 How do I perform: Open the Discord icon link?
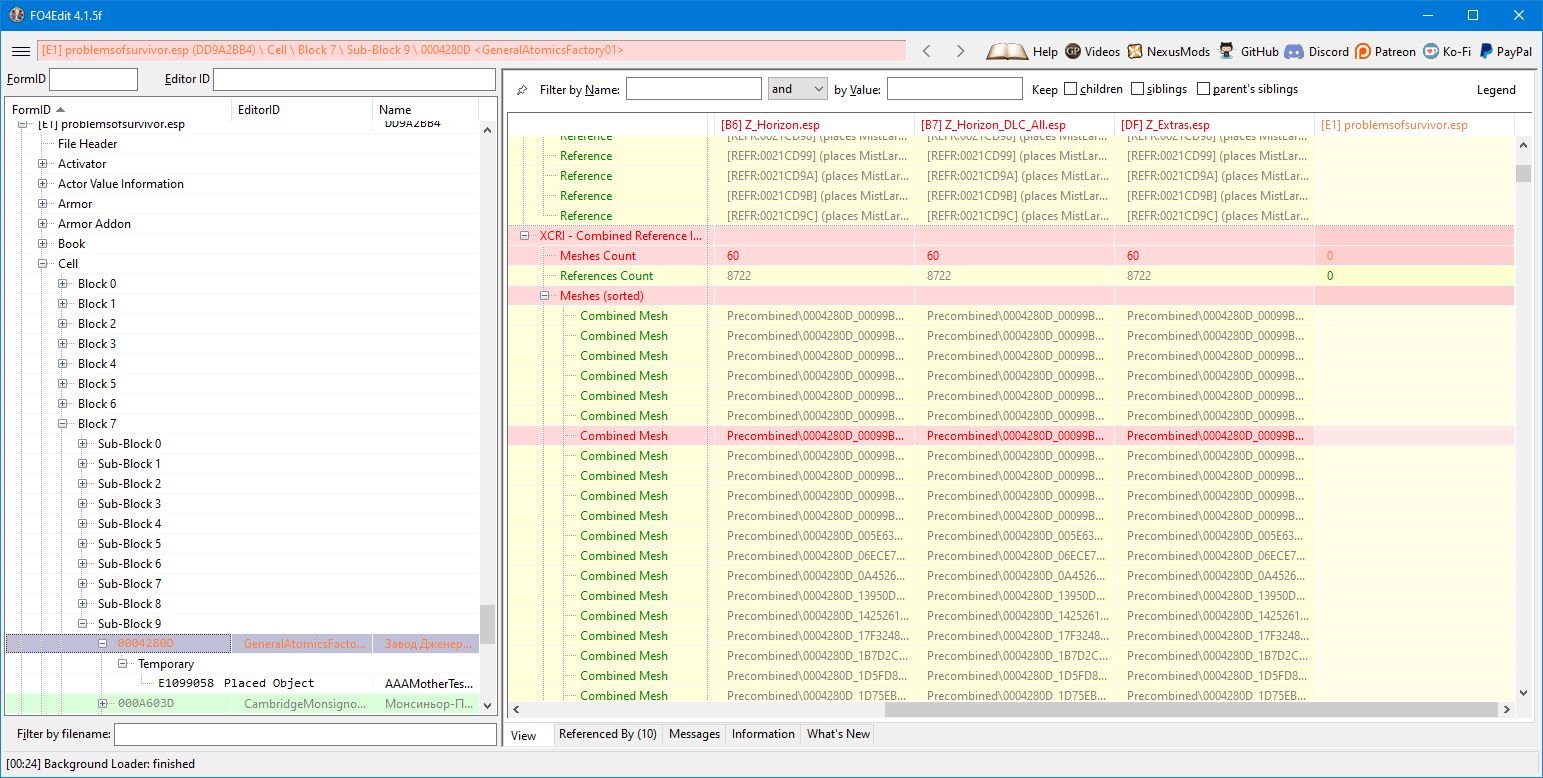click(1294, 51)
